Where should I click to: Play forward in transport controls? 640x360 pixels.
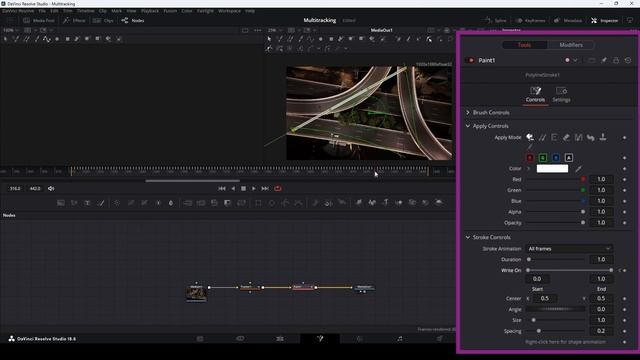[x=254, y=189]
